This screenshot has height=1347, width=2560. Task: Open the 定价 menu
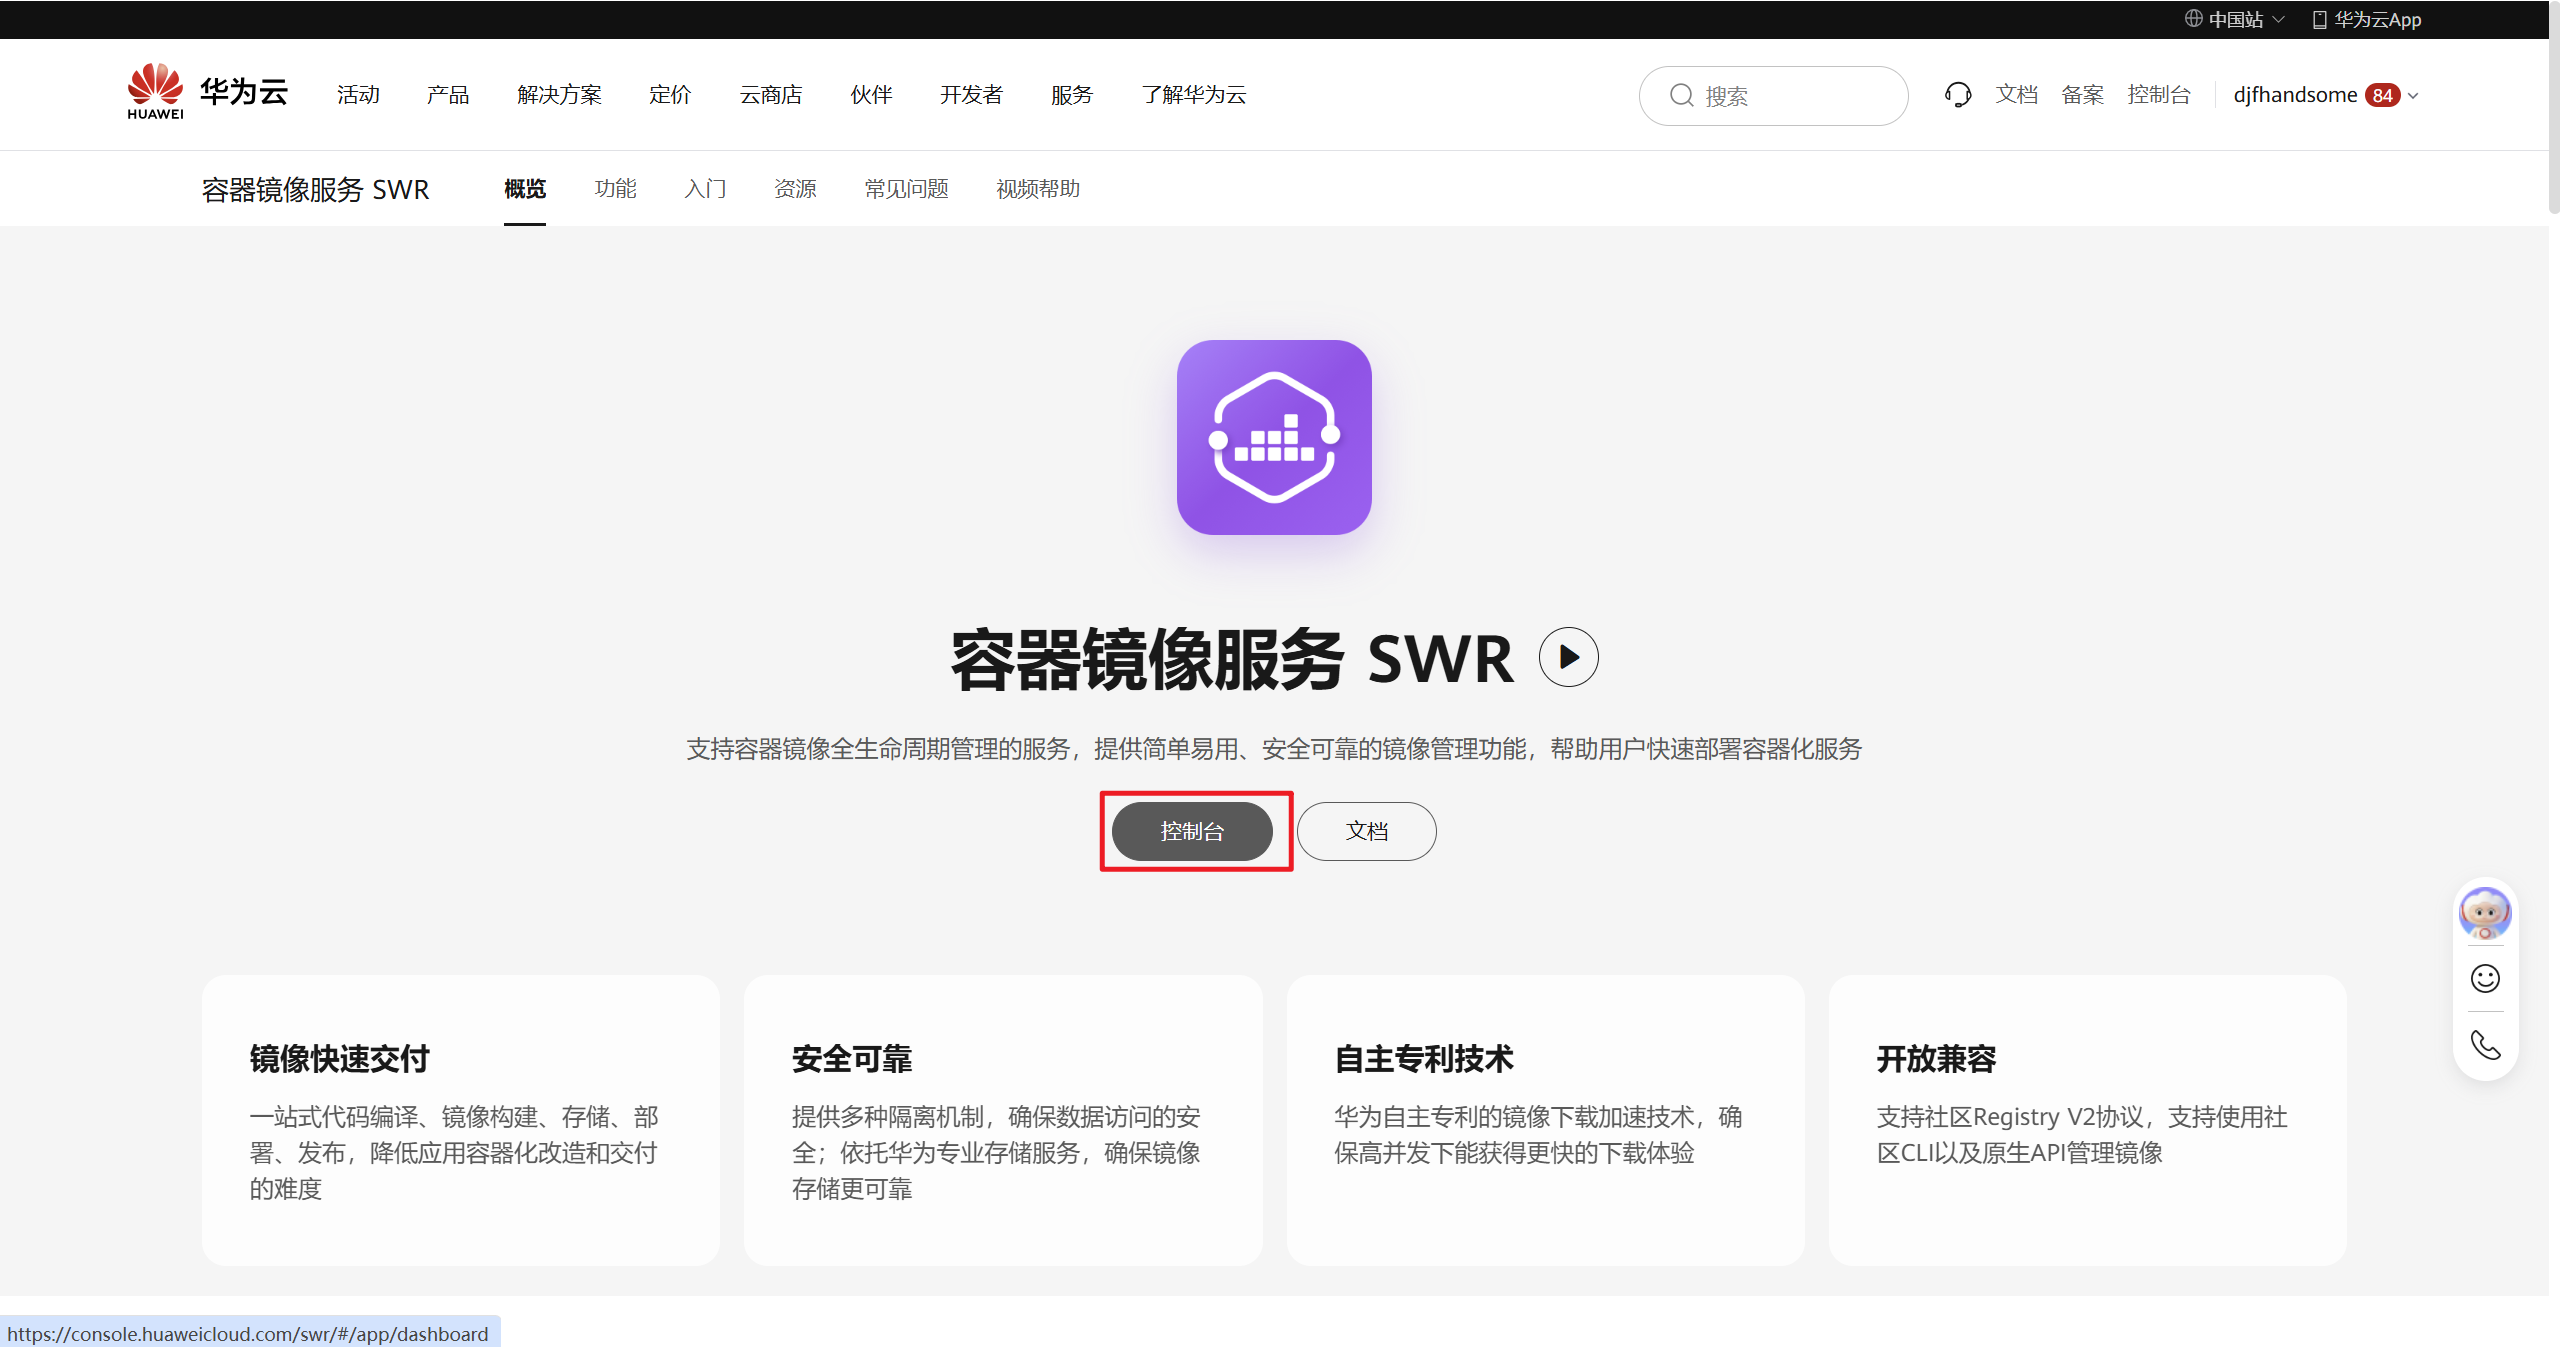pos(670,95)
